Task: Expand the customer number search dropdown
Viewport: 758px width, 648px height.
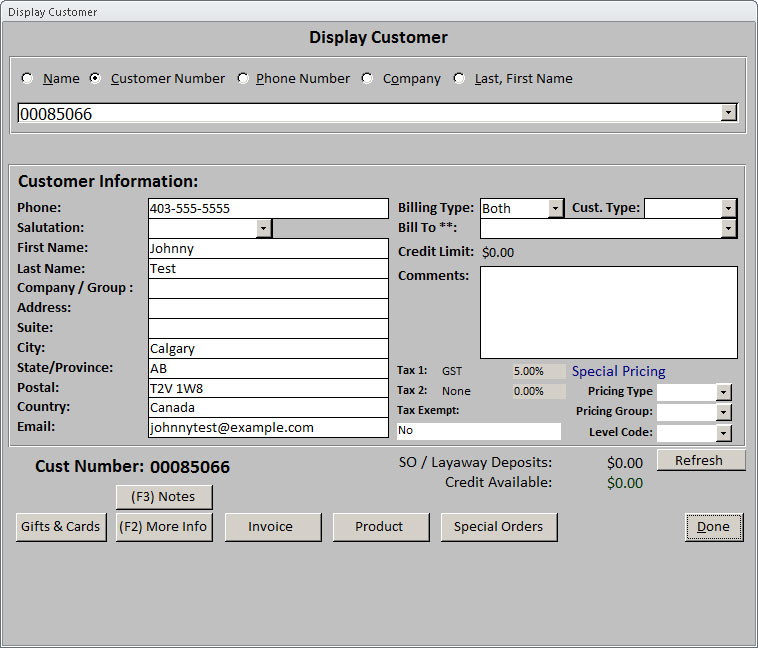Action: pyautogui.click(x=729, y=113)
